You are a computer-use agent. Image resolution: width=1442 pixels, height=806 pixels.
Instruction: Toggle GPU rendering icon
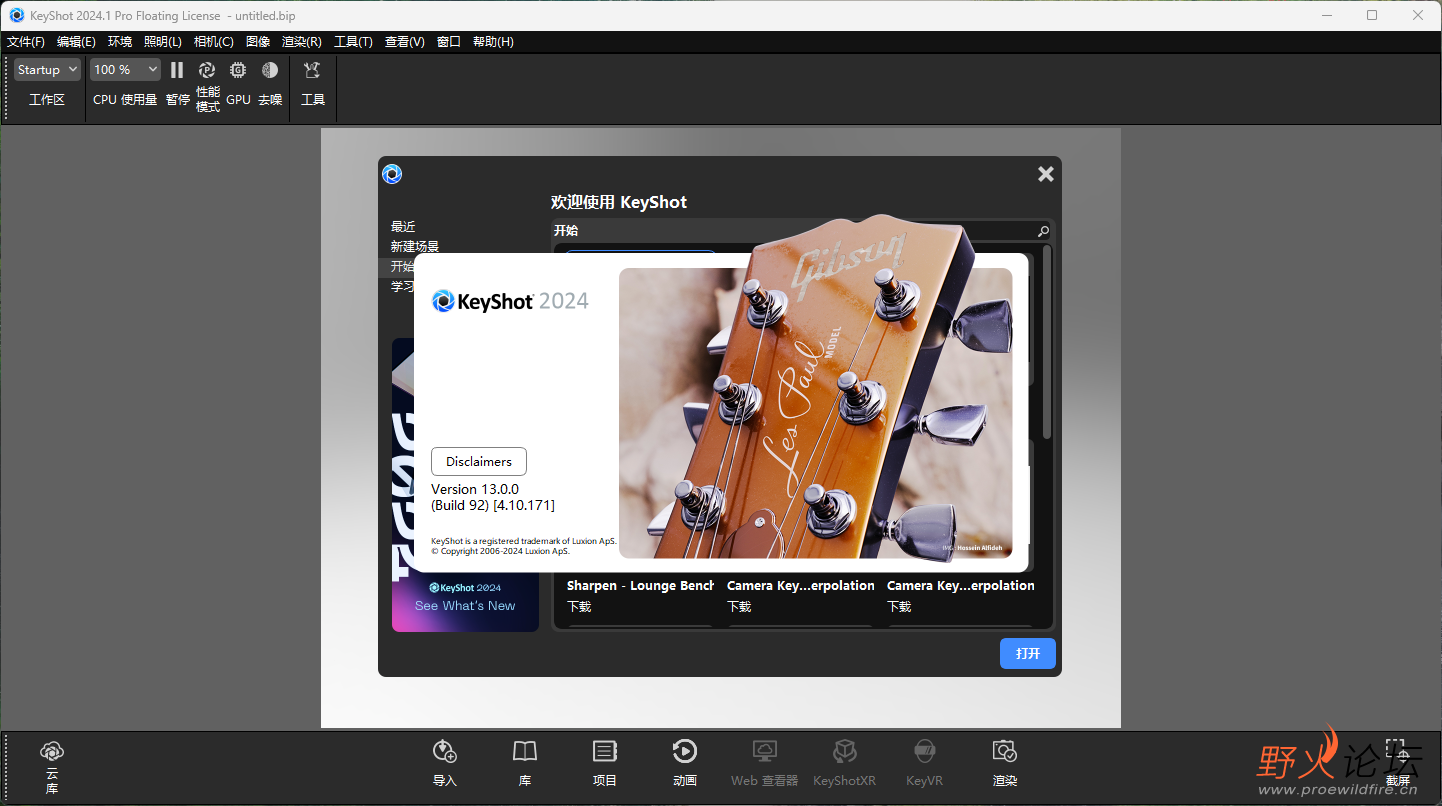coord(238,70)
